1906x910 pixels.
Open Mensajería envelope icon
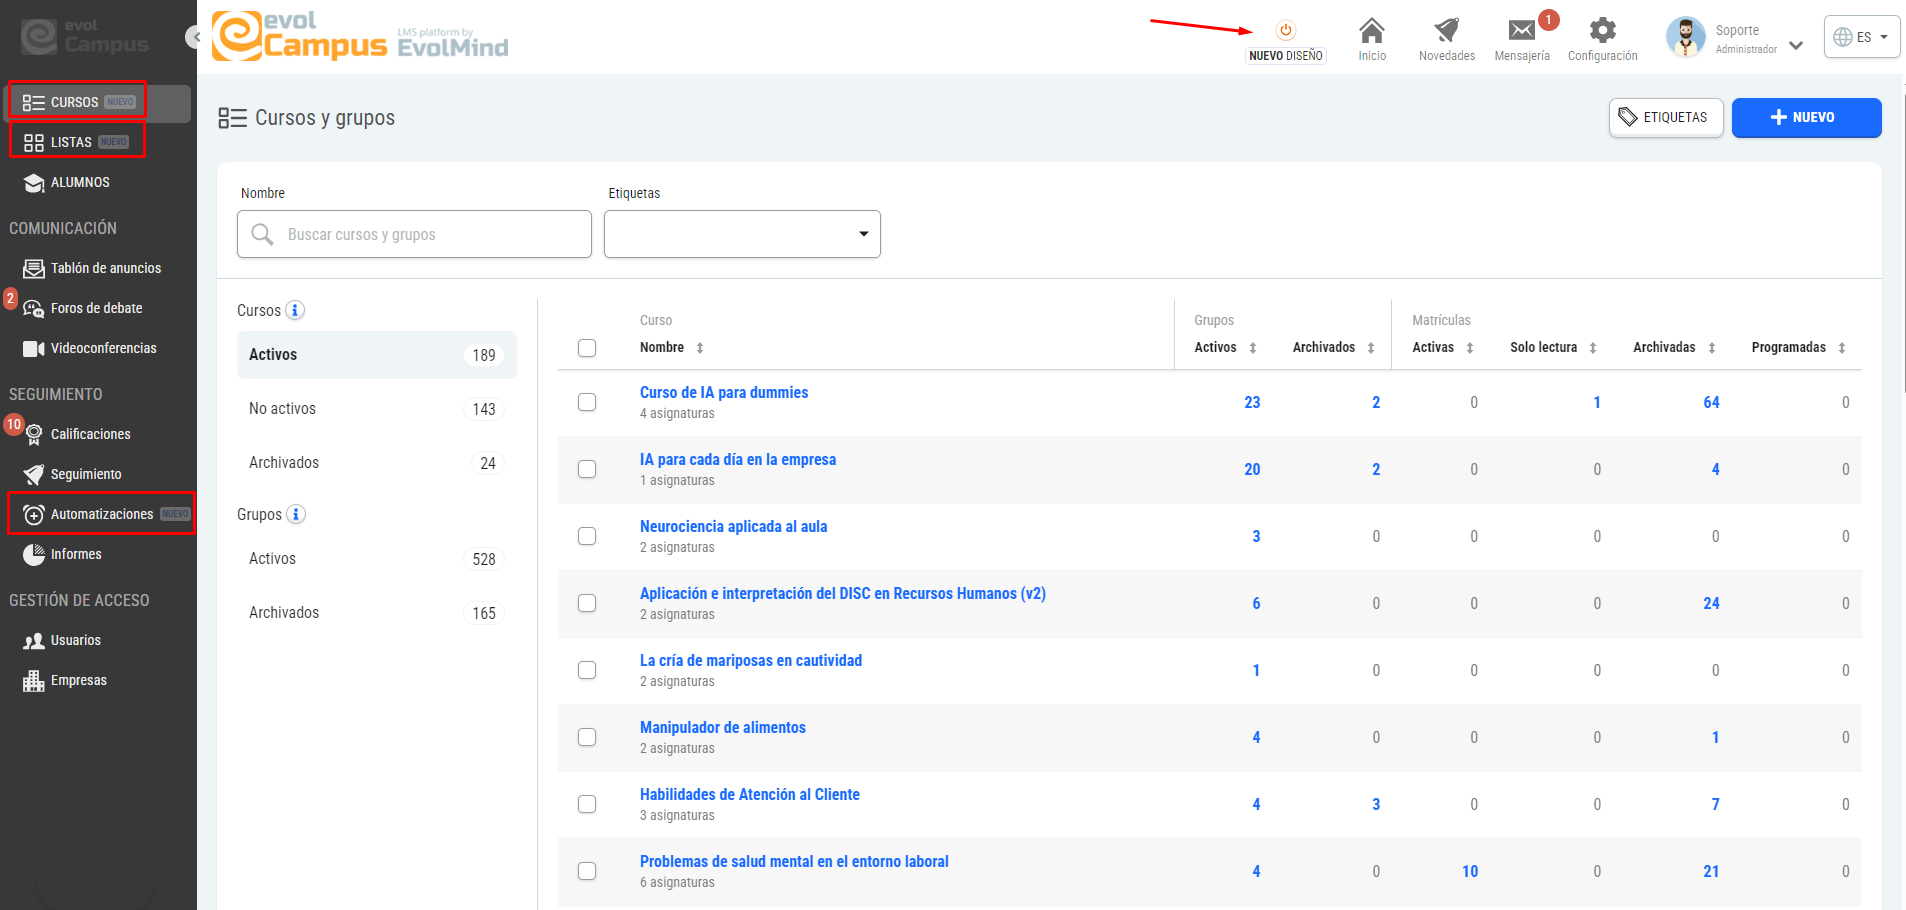[1522, 31]
